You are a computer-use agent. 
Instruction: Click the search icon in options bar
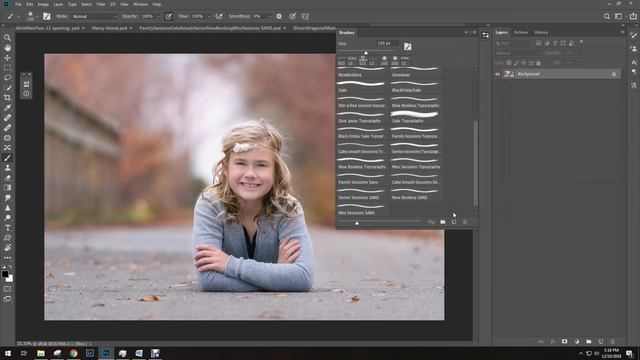pos(607,16)
